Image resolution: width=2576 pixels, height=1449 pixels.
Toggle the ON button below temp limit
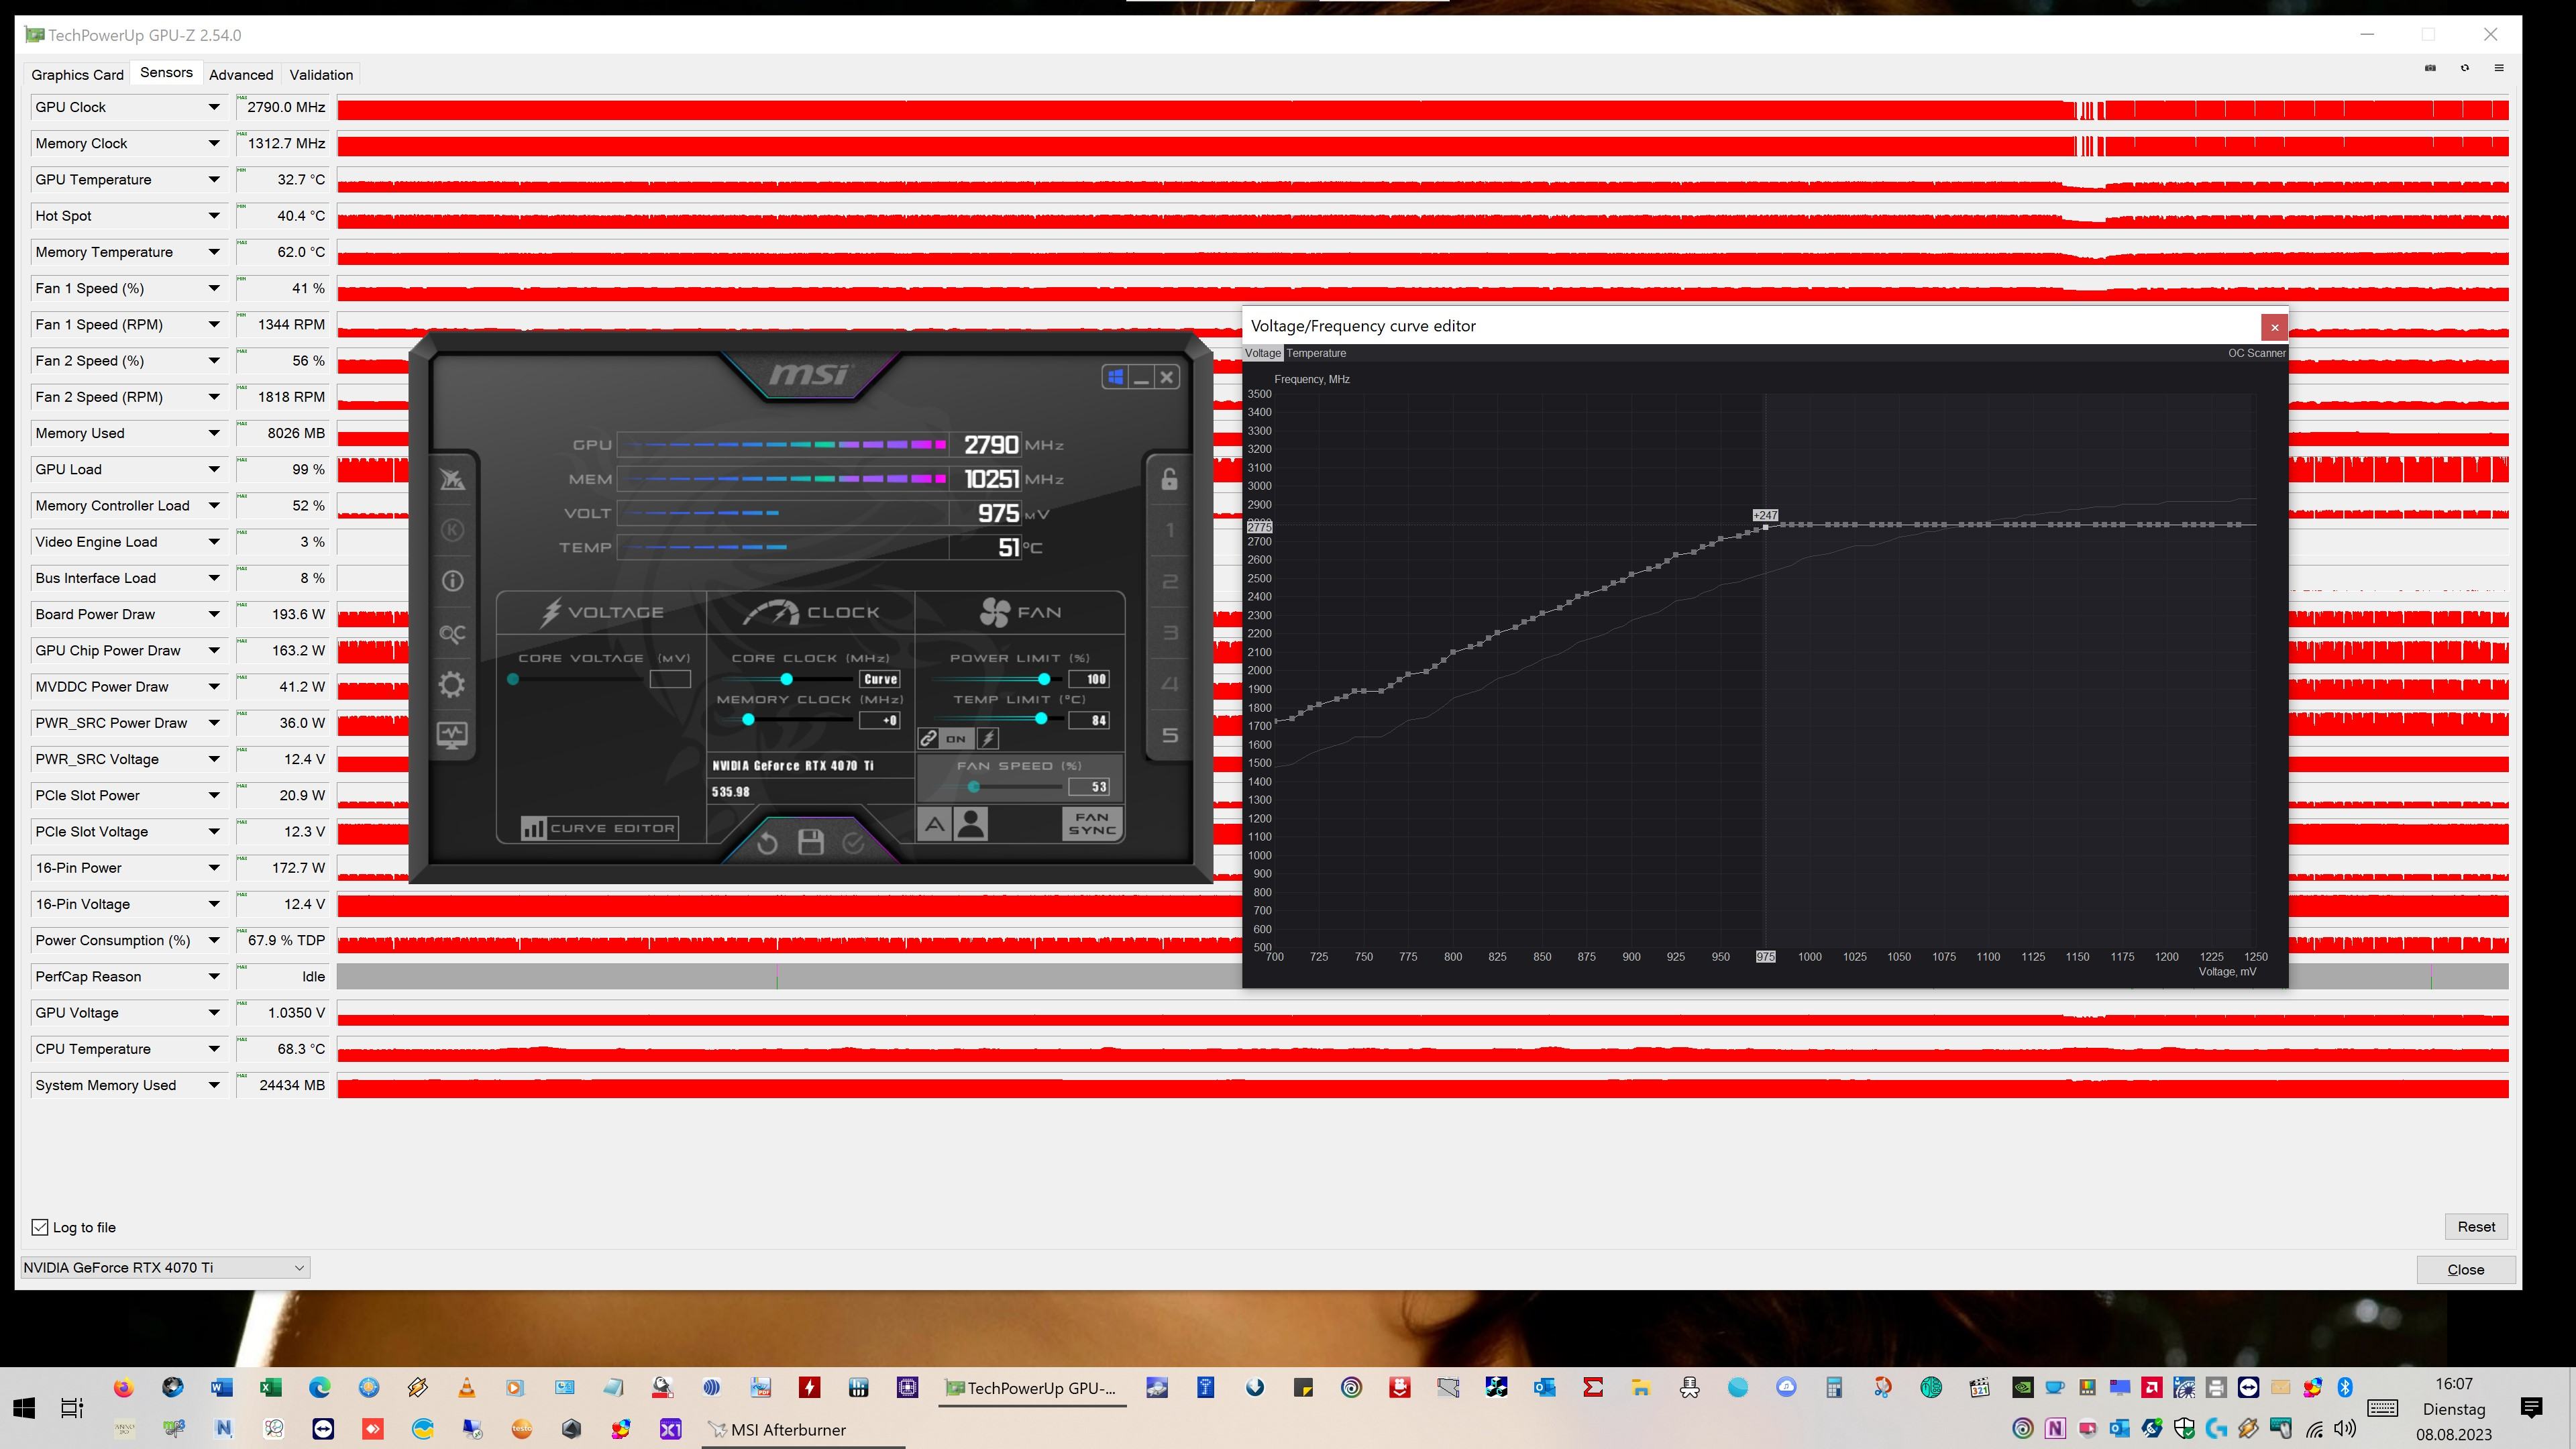[x=956, y=739]
